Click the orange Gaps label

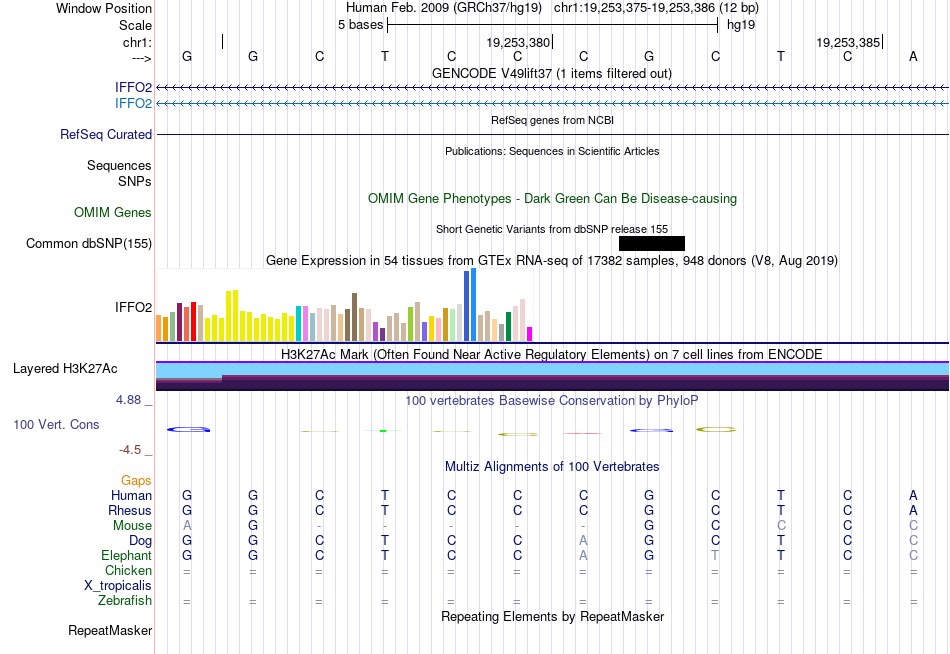(136, 481)
